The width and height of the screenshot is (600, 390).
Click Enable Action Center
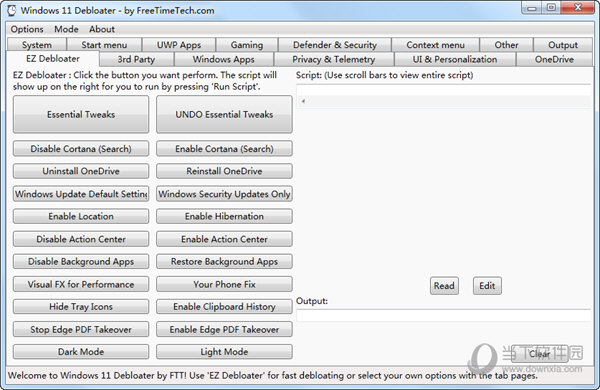[224, 239]
